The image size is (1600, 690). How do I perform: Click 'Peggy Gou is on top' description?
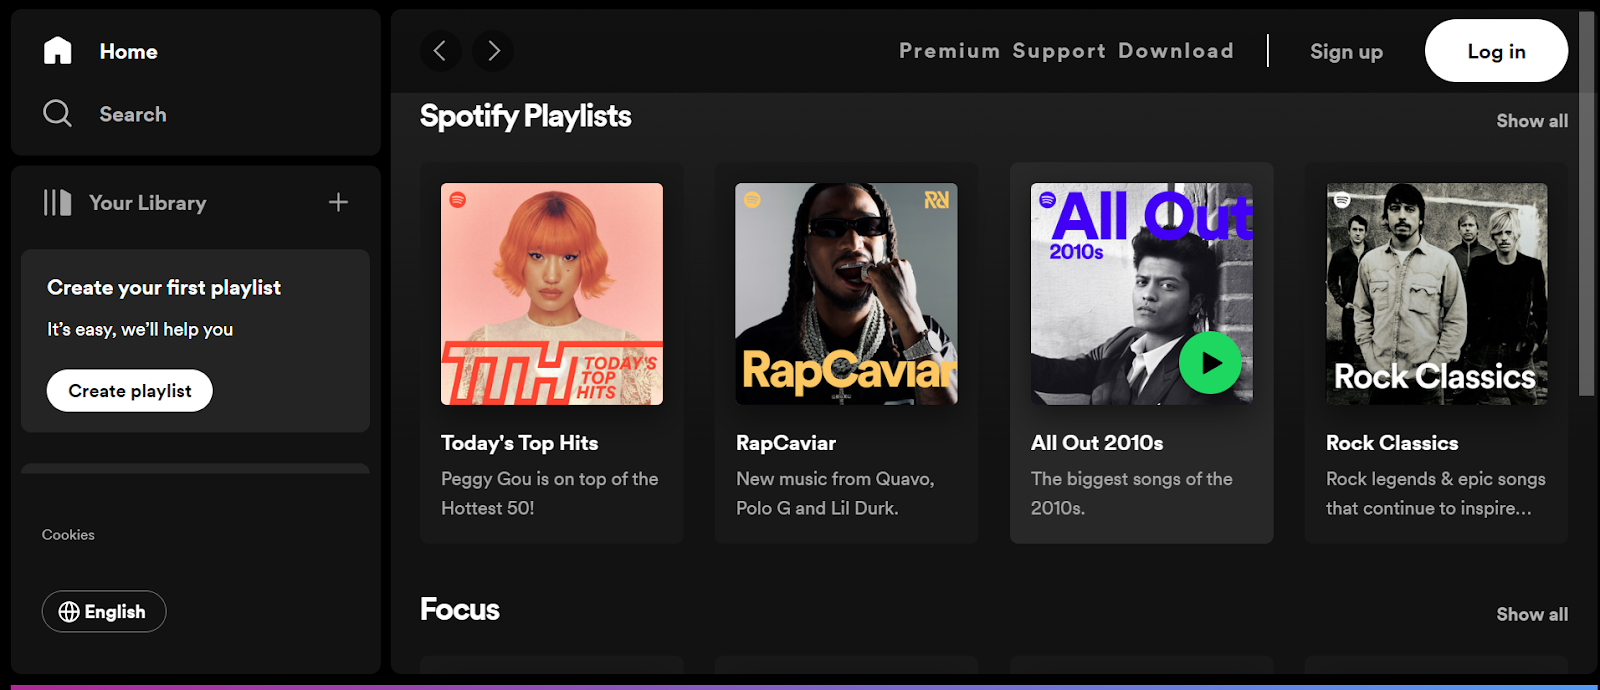pos(549,494)
